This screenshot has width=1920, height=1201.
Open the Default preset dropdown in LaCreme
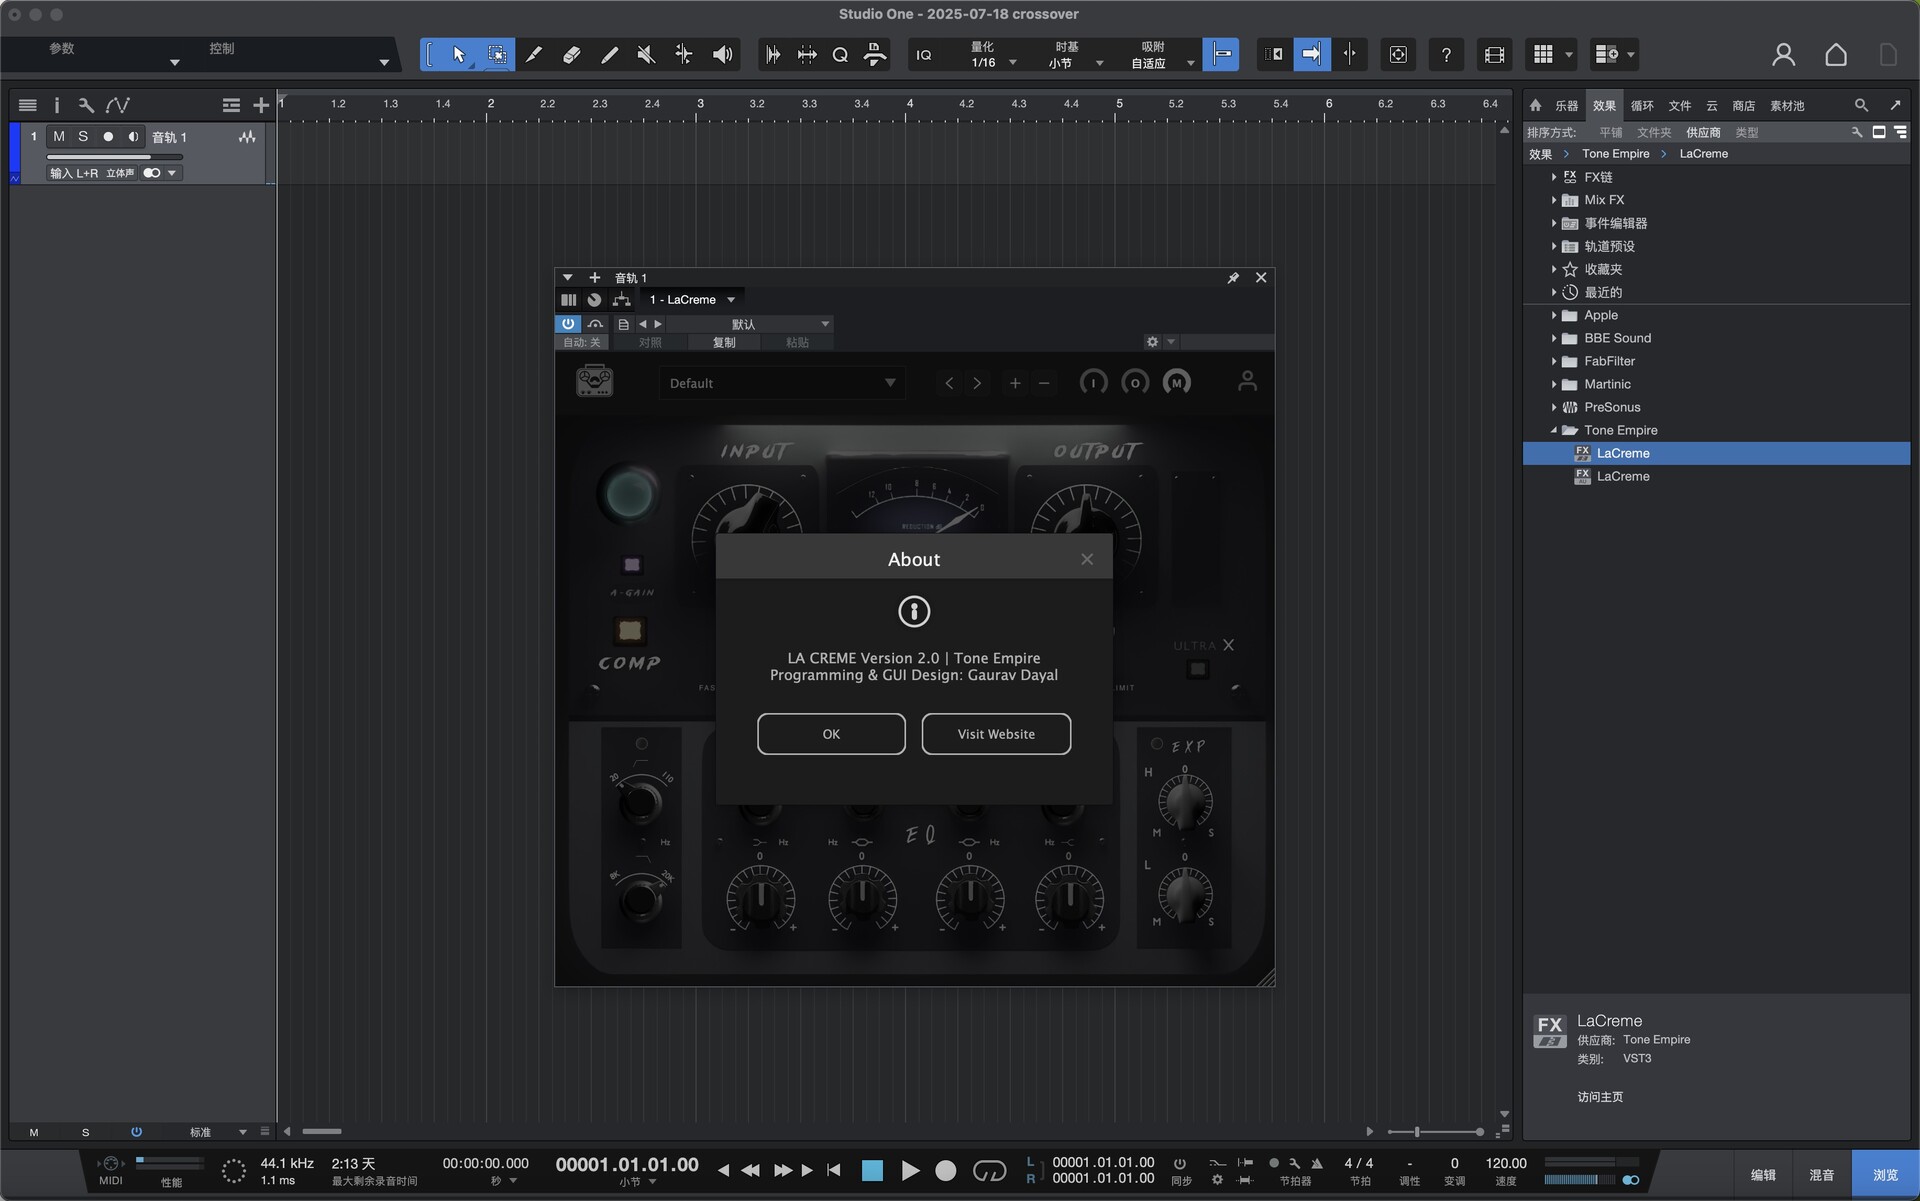782,383
